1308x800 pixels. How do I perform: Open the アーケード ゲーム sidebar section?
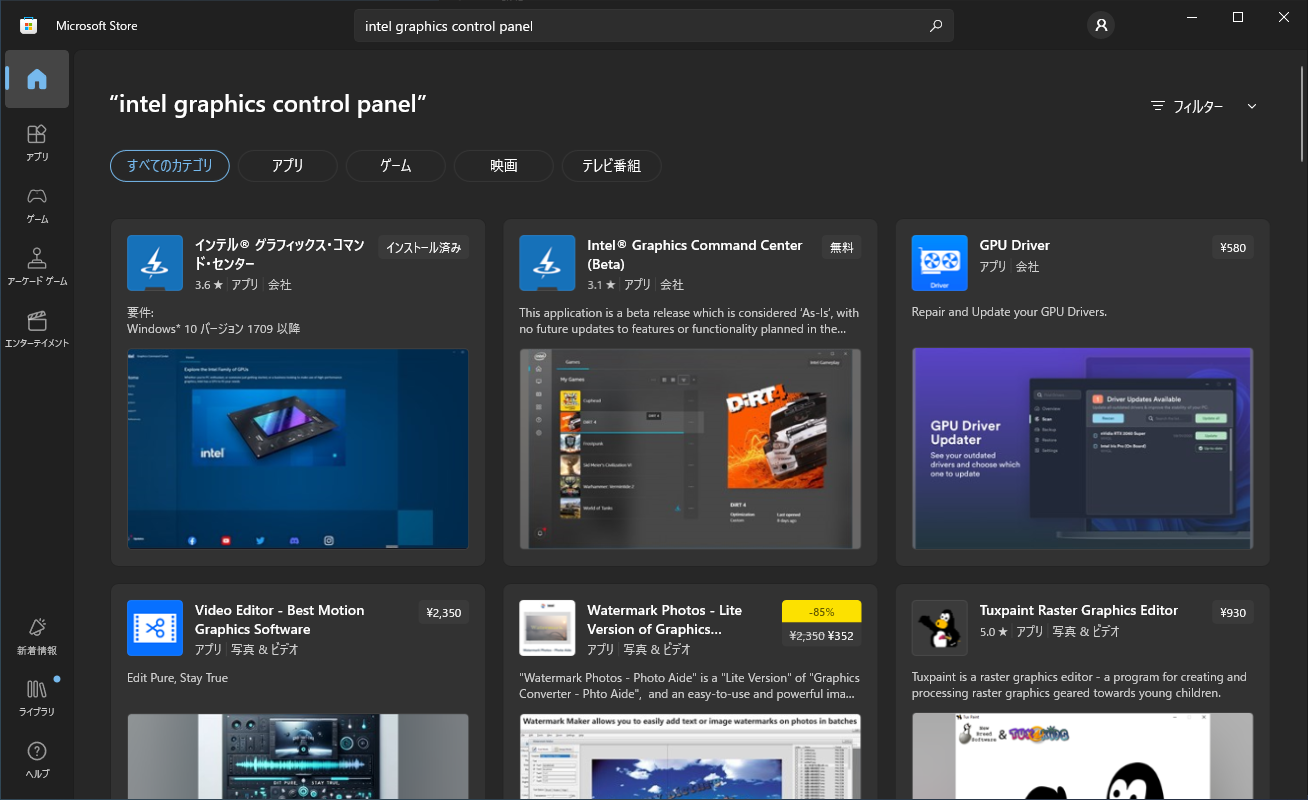(x=37, y=267)
